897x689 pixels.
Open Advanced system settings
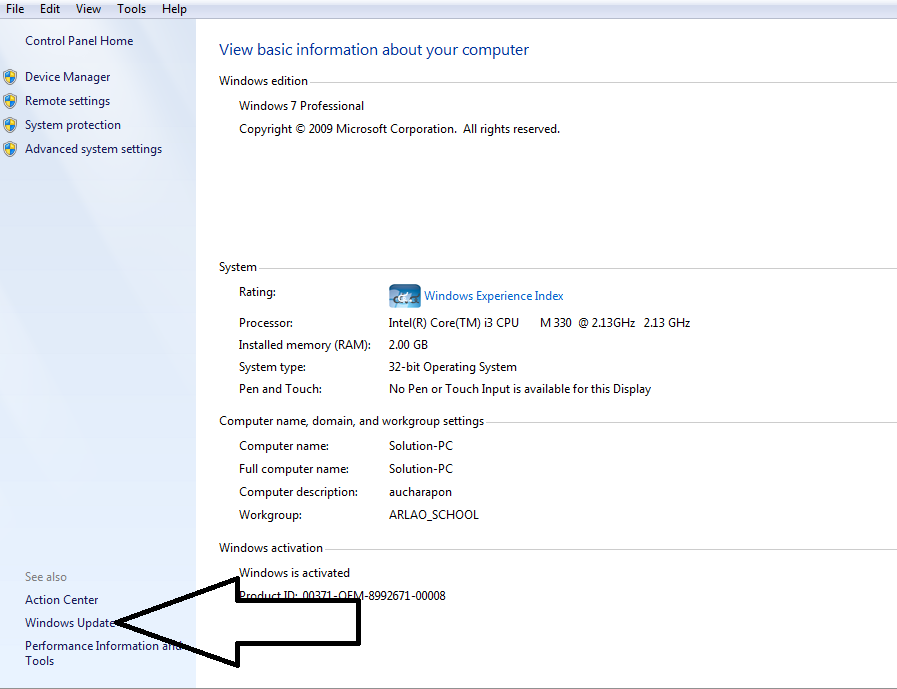(x=93, y=149)
